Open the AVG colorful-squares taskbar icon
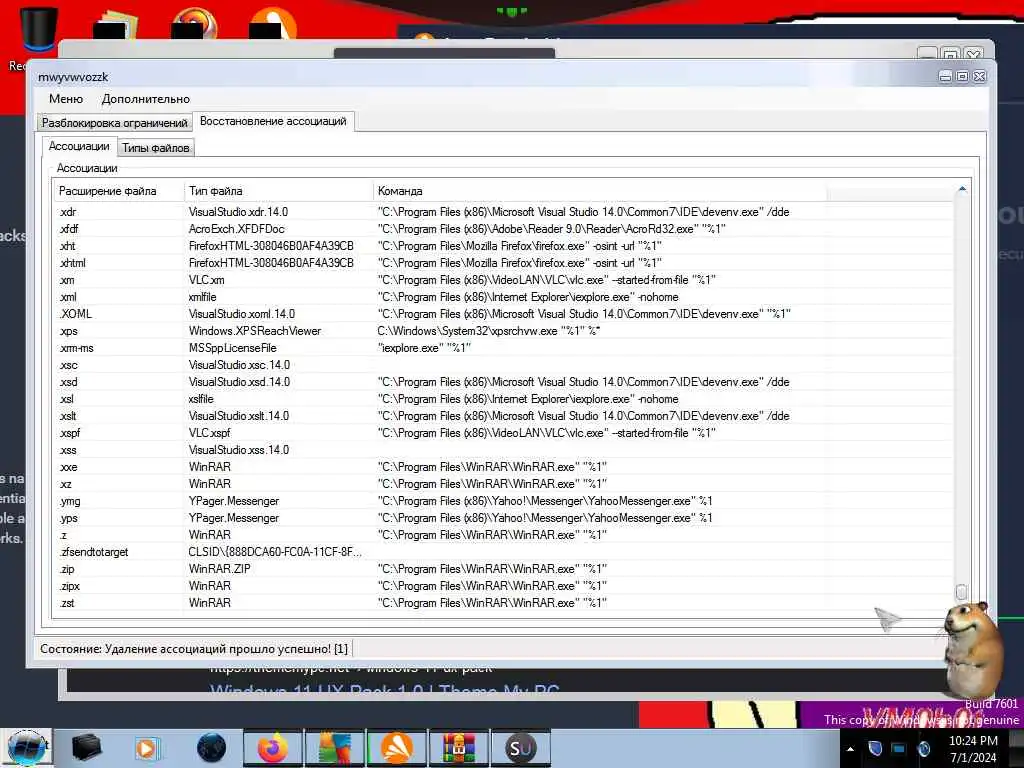Image resolution: width=1024 pixels, height=768 pixels. tap(334, 748)
